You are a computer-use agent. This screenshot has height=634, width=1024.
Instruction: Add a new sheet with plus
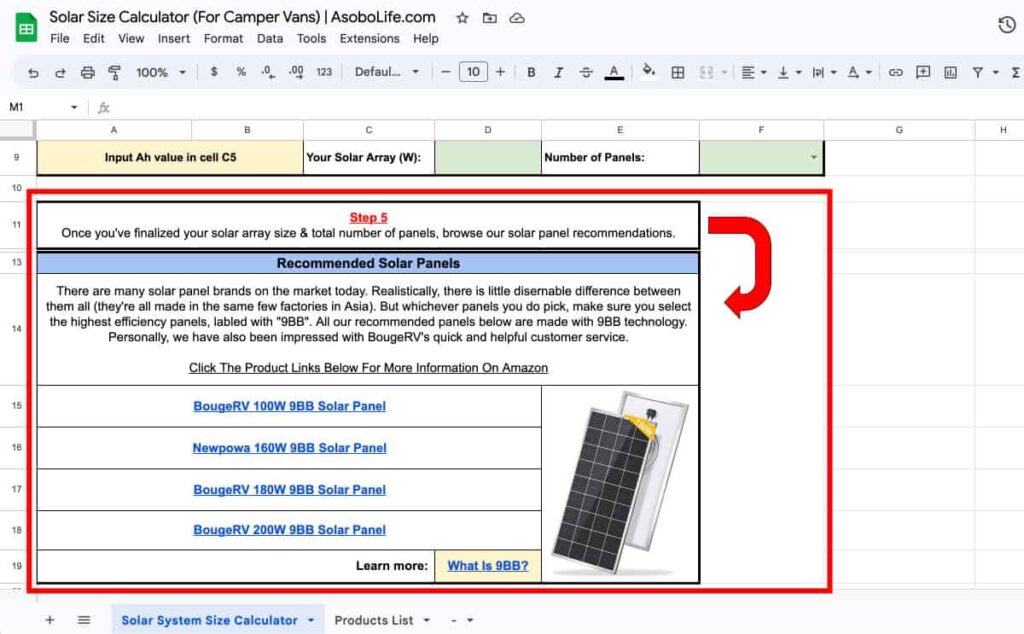pyautogui.click(x=50, y=620)
